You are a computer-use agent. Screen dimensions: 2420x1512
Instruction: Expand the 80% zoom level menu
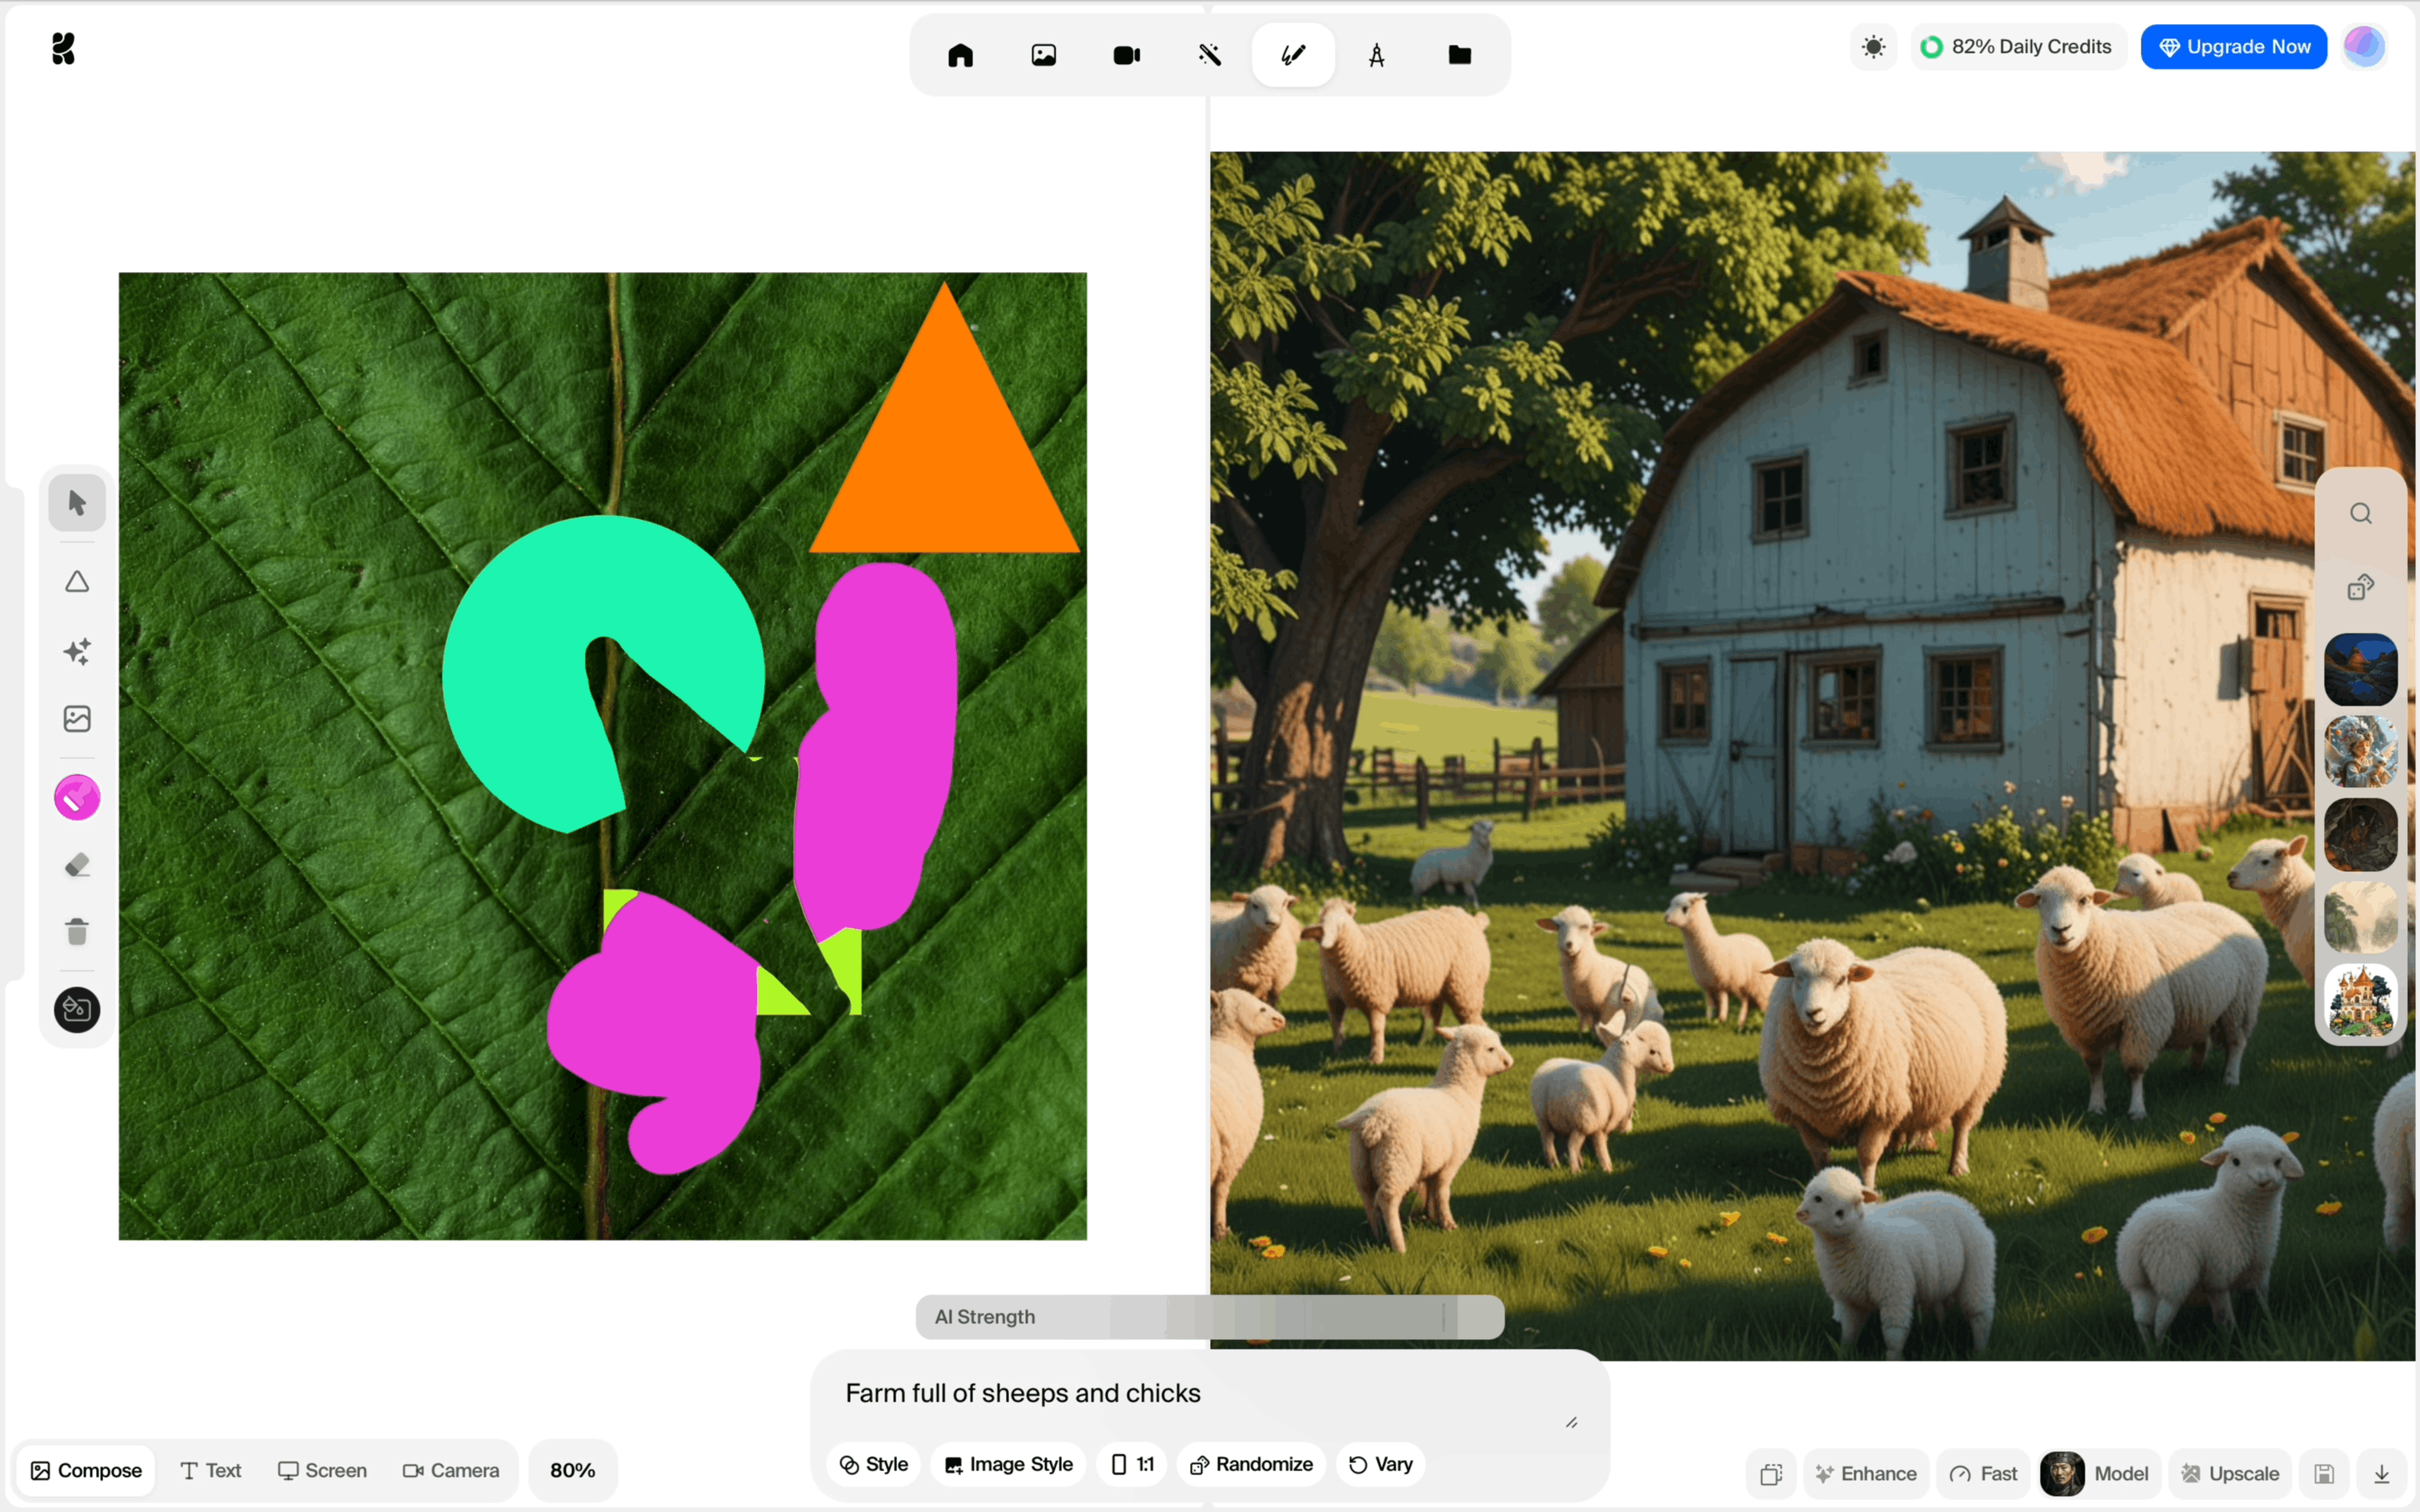(572, 1470)
